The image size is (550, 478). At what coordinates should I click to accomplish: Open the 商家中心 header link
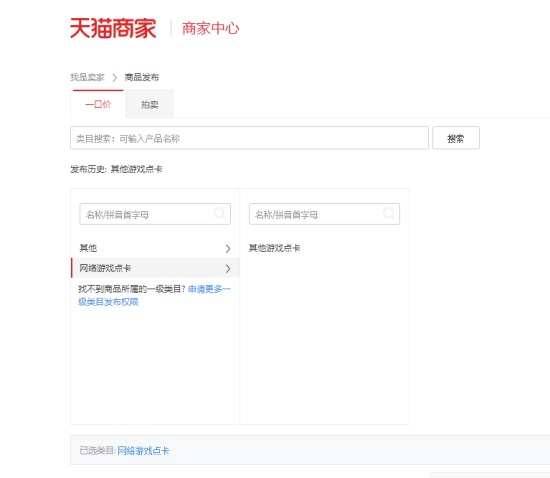(x=210, y=28)
